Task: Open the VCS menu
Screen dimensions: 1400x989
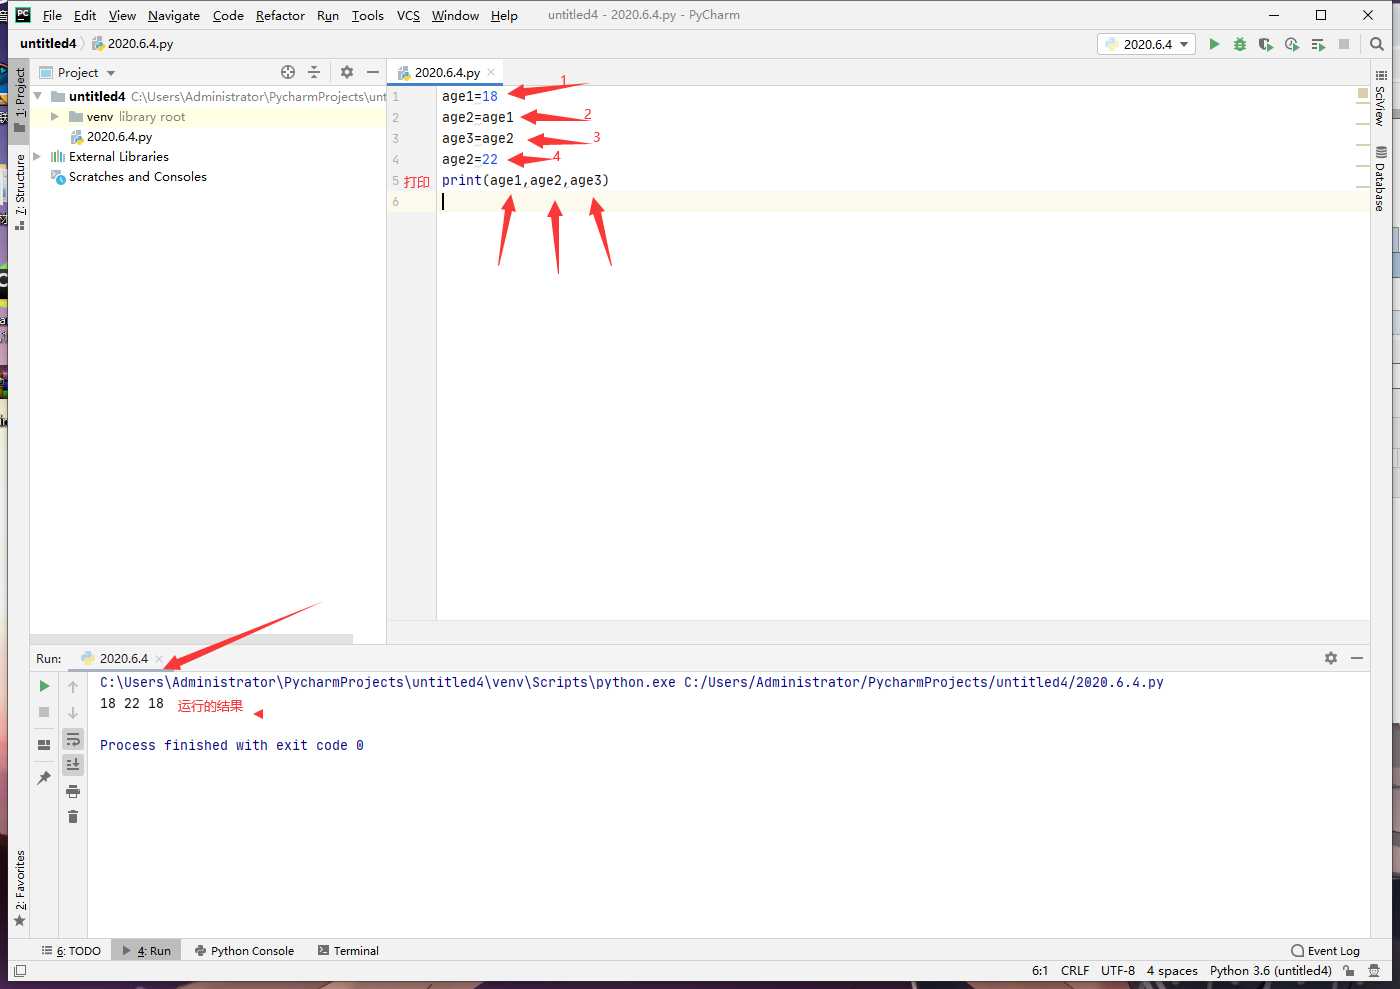Action: point(408,15)
